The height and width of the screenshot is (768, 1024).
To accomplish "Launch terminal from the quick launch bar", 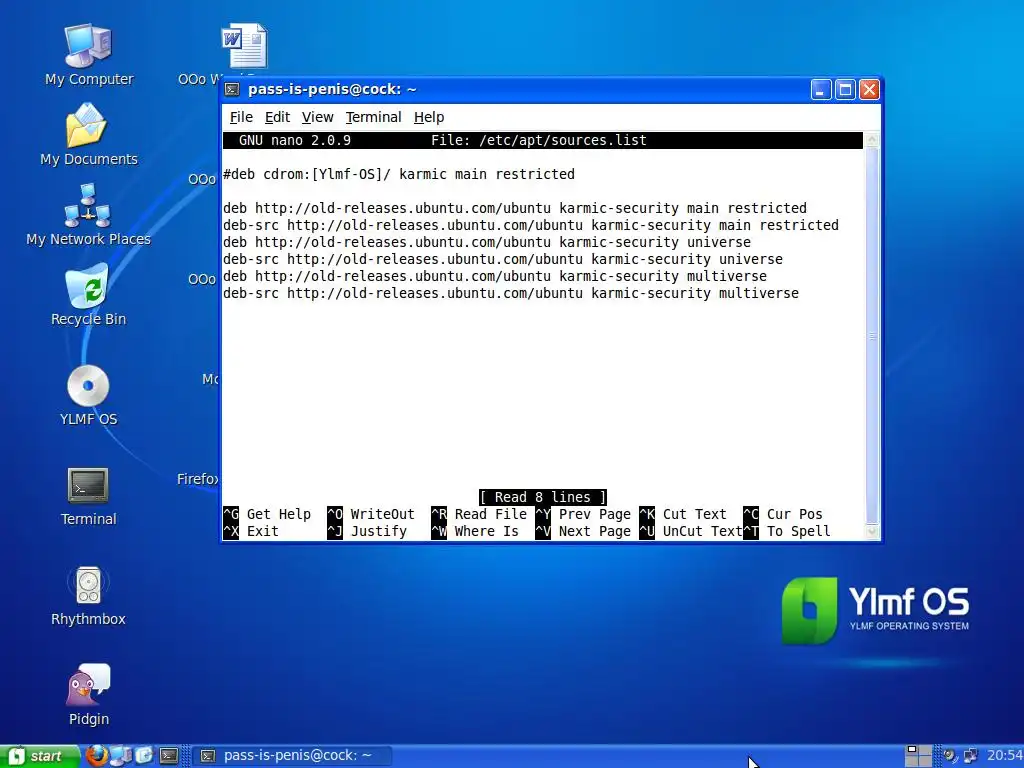I will pos(168,756).
